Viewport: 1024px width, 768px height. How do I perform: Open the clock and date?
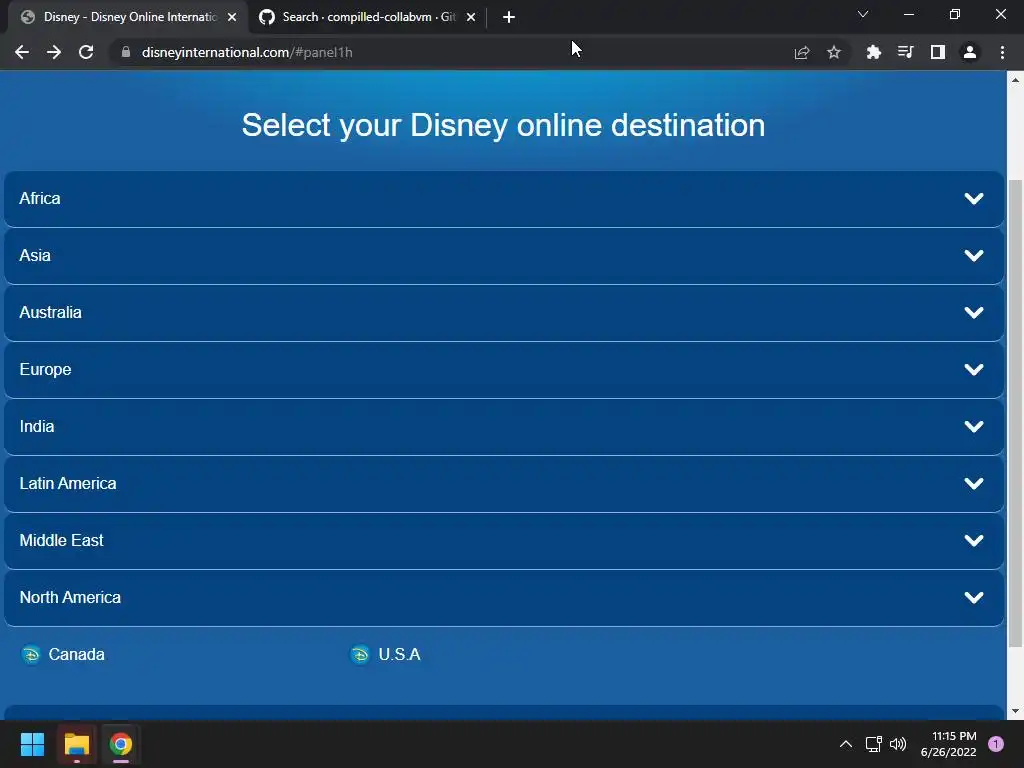(x=948, y=744)
